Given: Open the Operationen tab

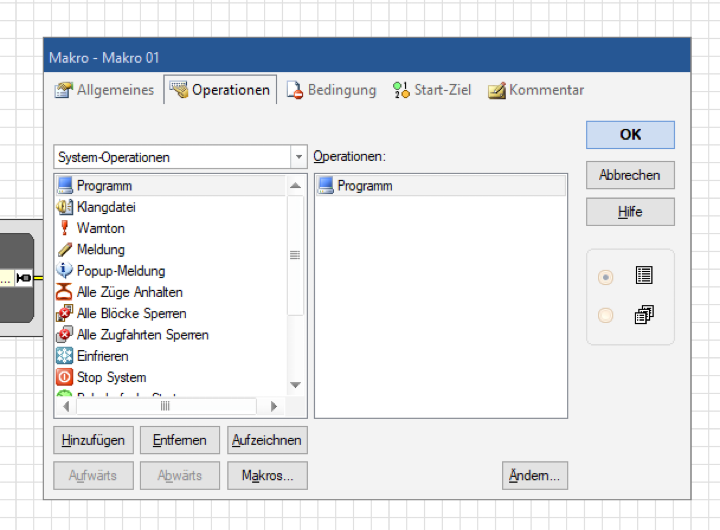Looking at the screenshot, I should pos(220,90).
